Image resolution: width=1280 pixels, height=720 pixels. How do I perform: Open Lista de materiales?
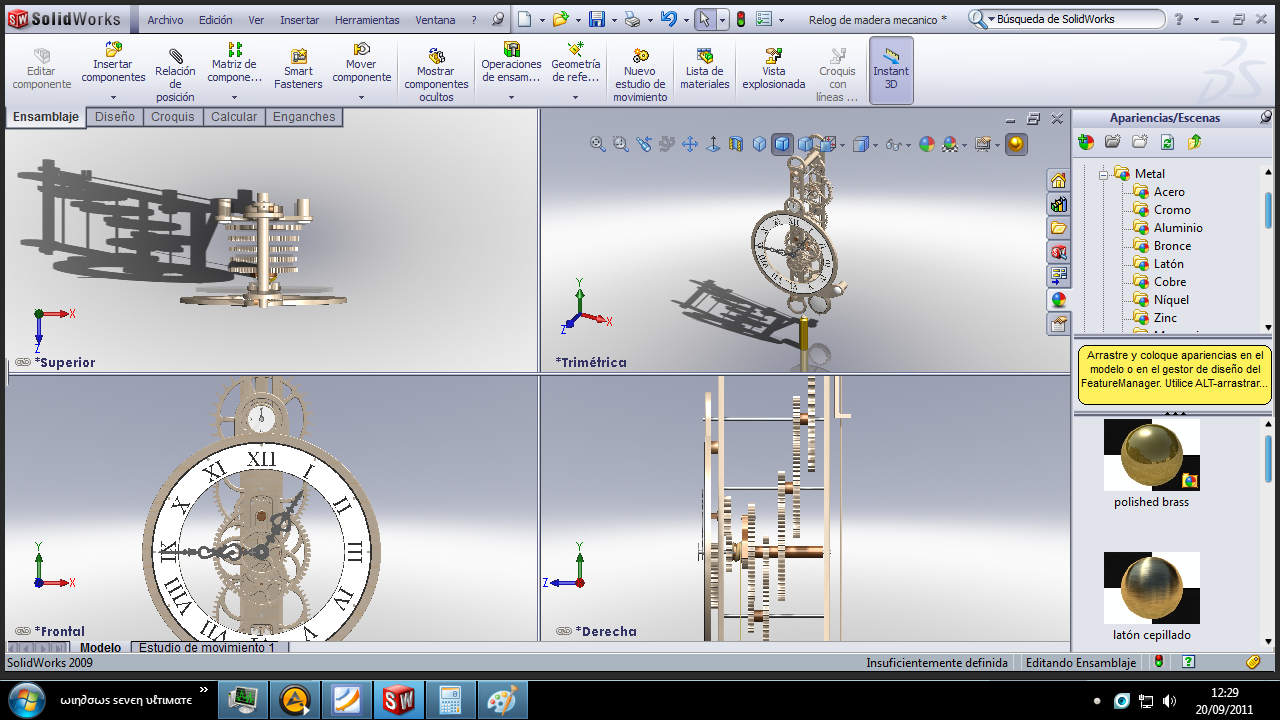coord(705,71)
